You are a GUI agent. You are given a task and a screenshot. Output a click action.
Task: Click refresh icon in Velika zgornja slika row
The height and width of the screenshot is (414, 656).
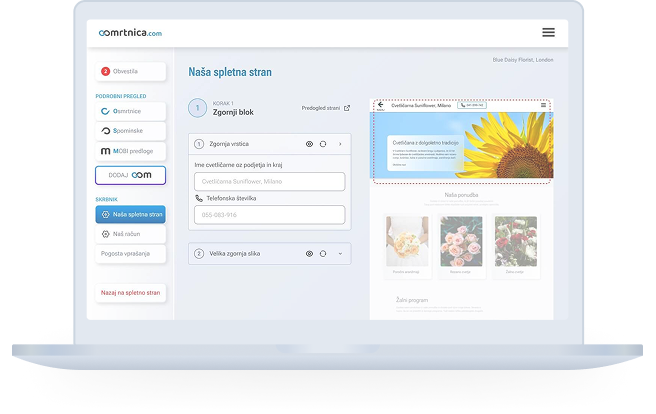323,254
